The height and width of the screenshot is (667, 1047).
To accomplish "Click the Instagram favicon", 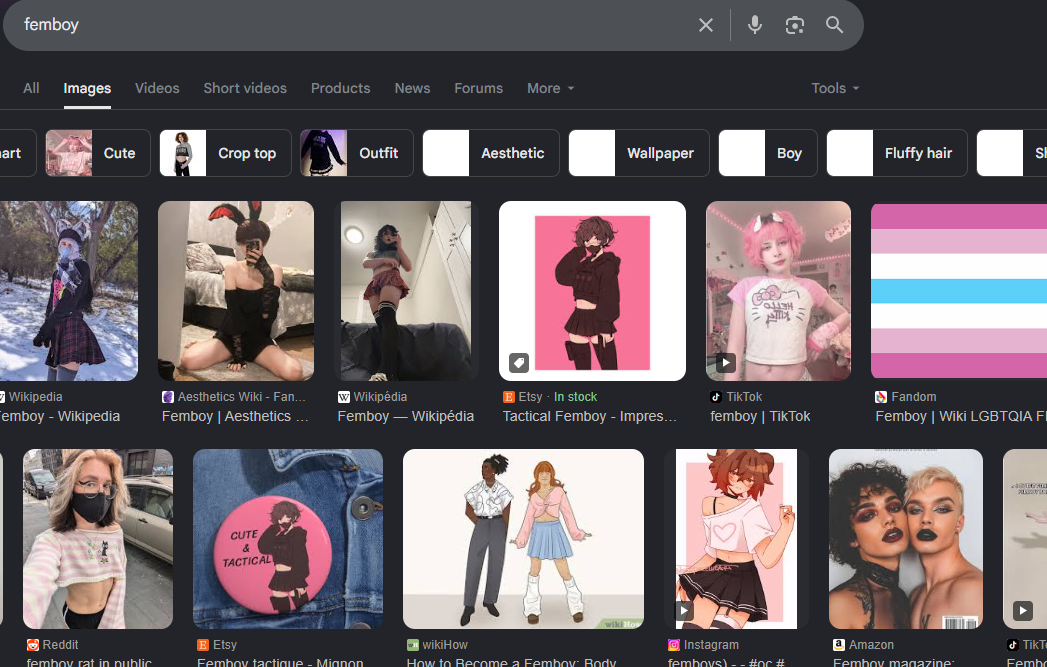I will [x=674, y=645].
